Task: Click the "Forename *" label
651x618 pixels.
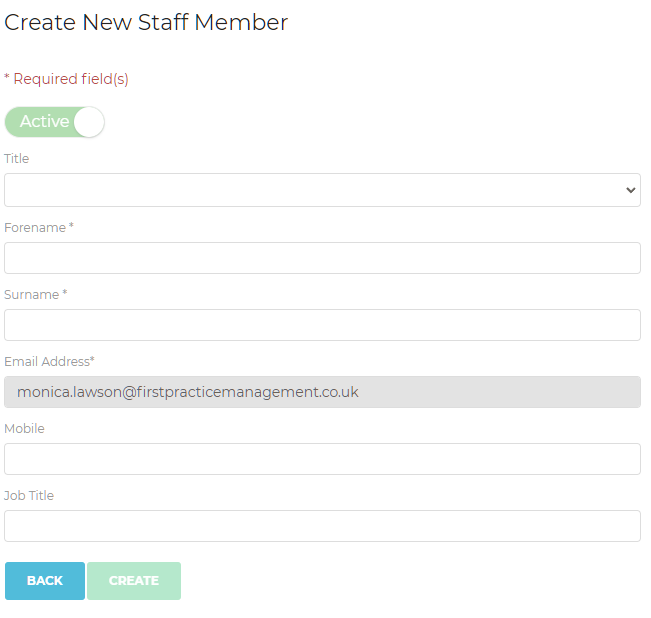Action: pos(39,228)
